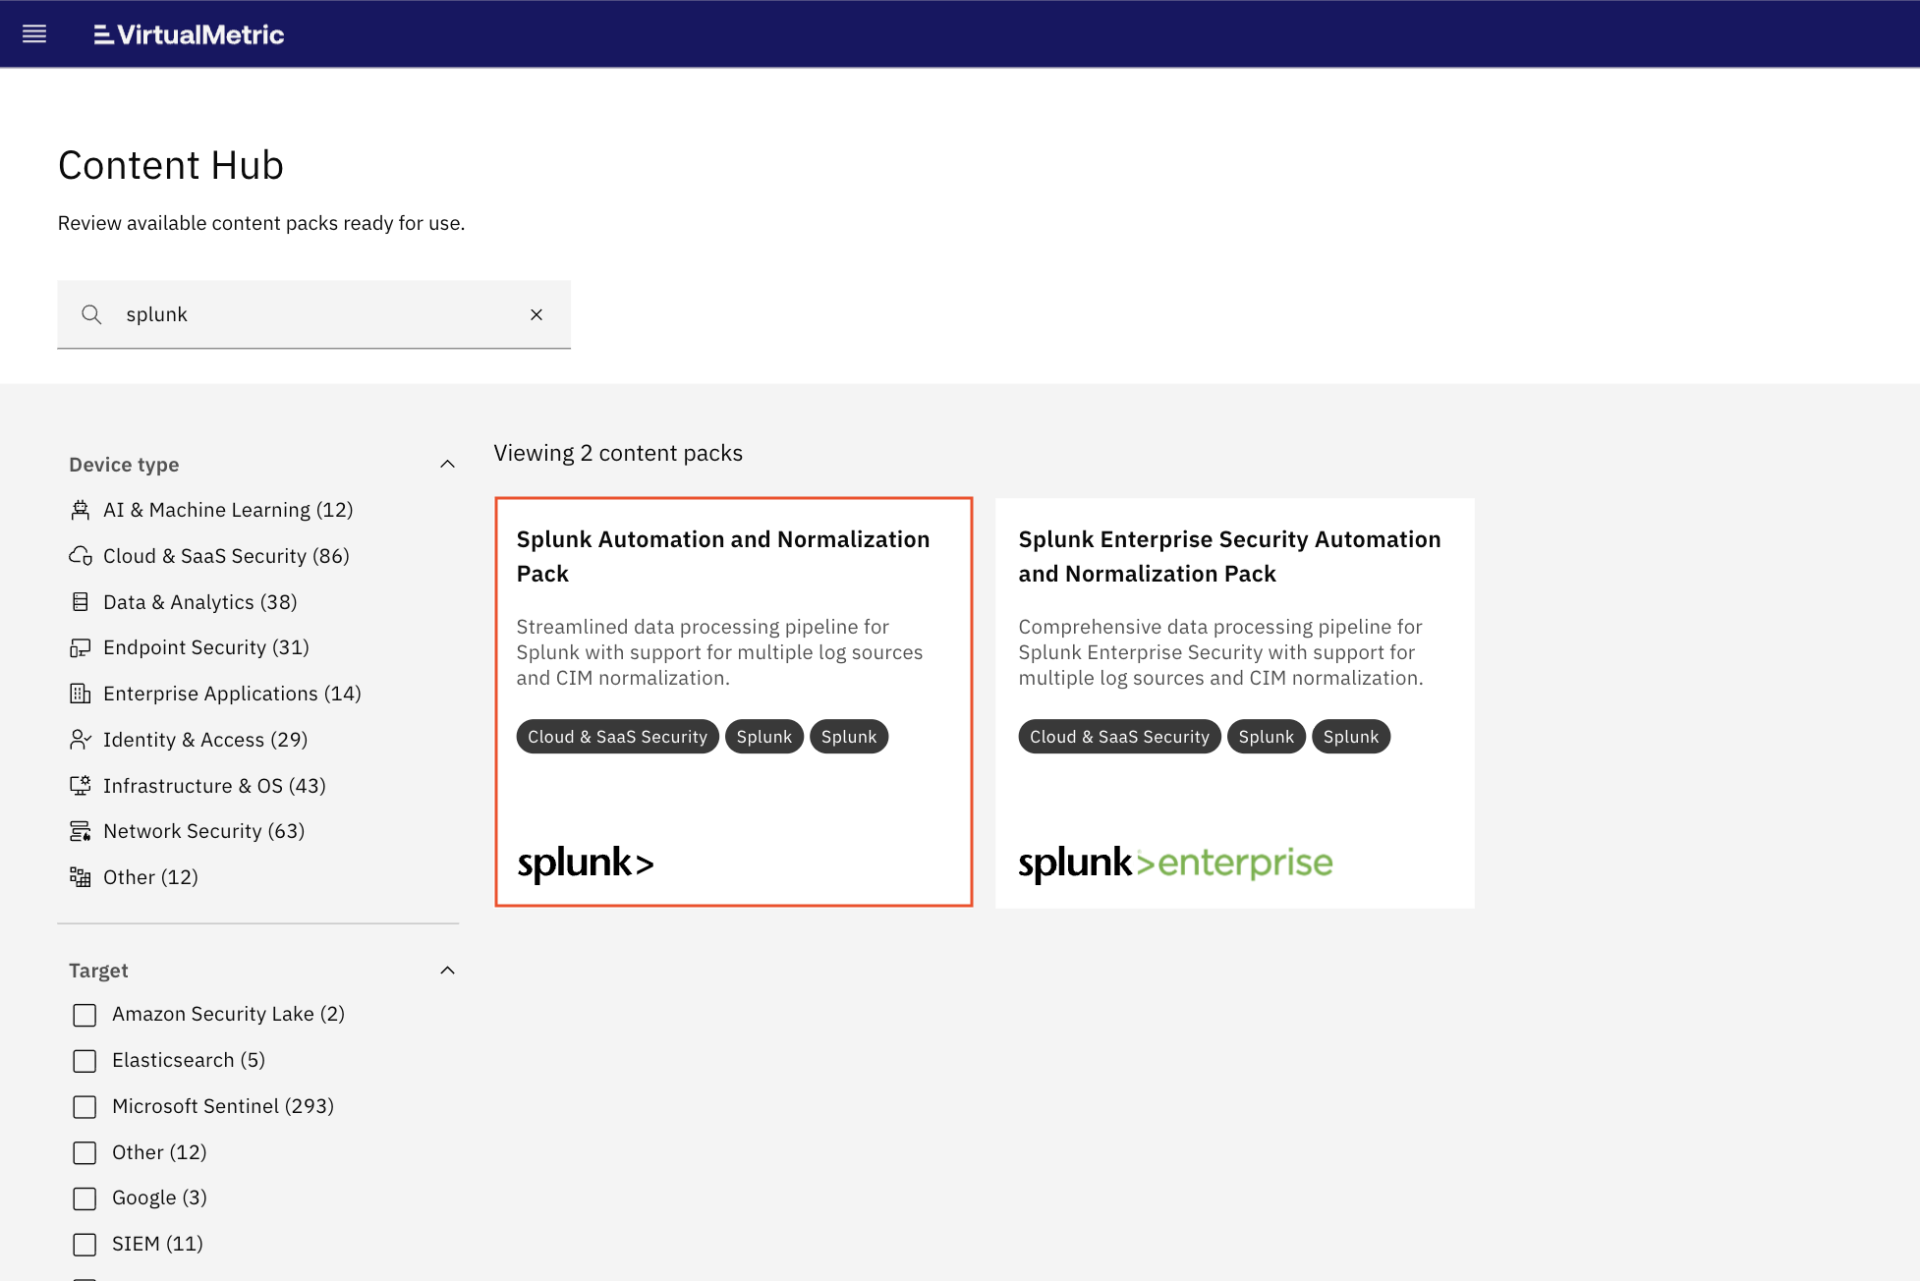Viewport: 1920px width, 1281px height.
Task: Filter by AI & Machine Learning (12)
Action: coord(228,510)
